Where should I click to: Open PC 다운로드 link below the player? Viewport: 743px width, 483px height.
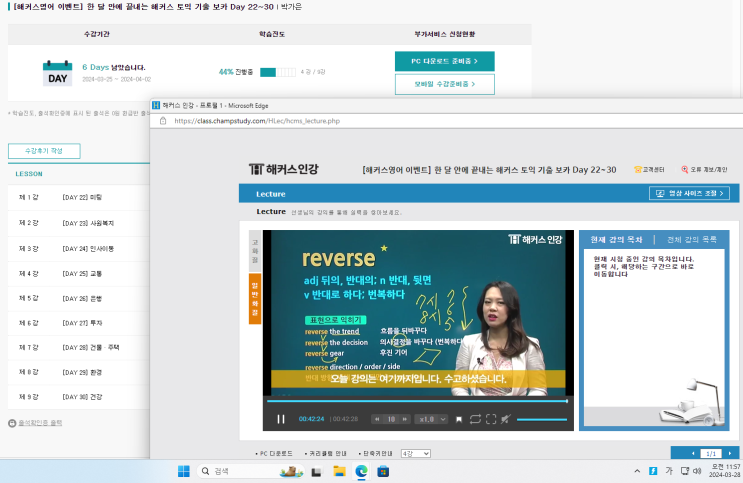coord(274,454)
